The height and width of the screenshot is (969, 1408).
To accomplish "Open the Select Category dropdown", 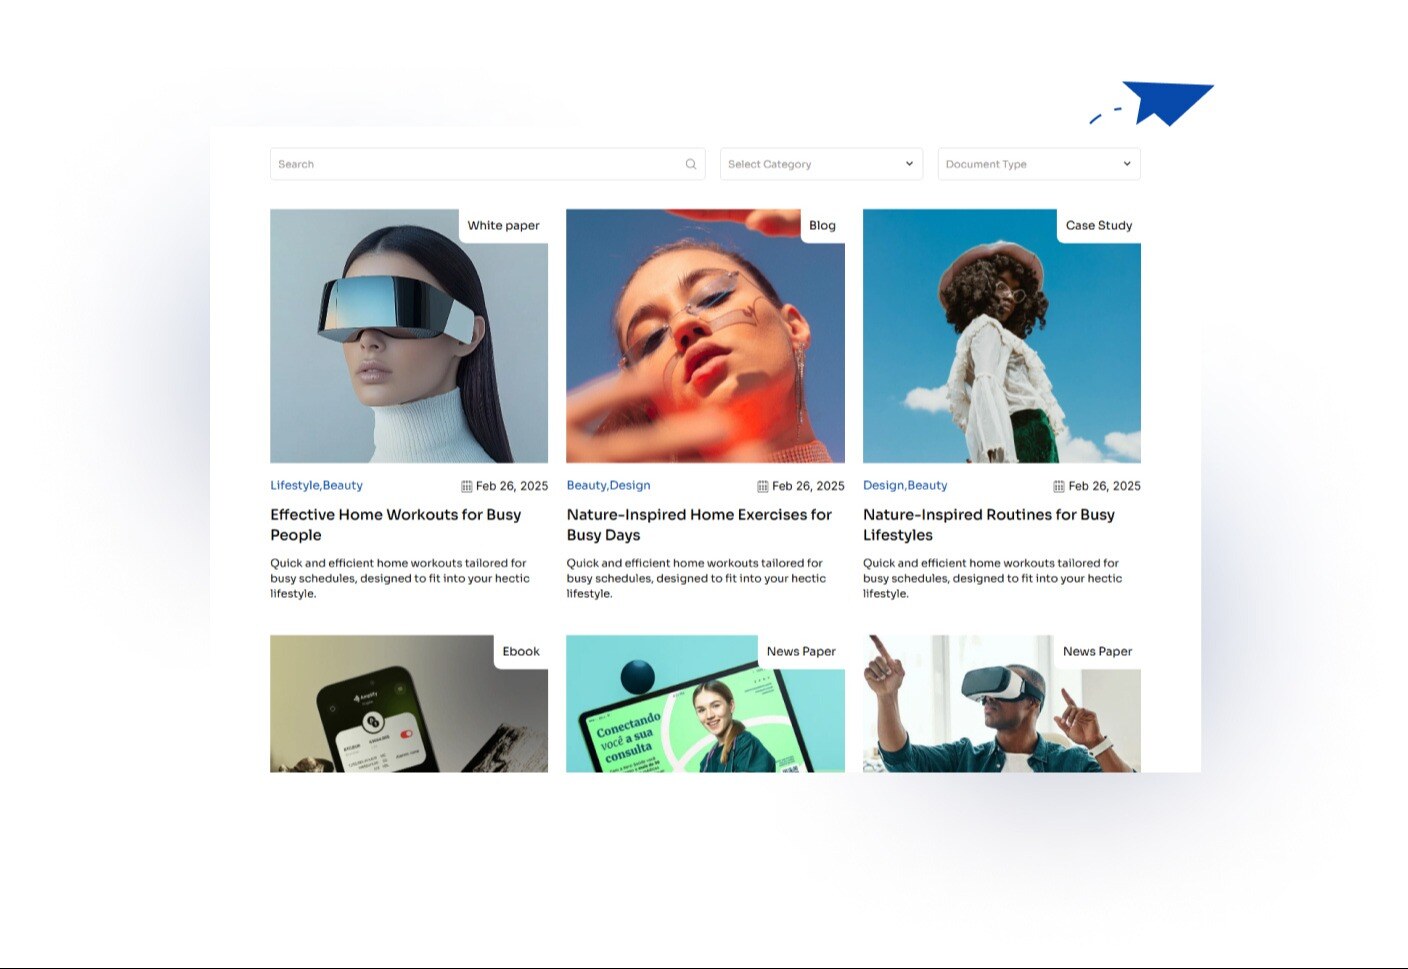I will 820,163.
